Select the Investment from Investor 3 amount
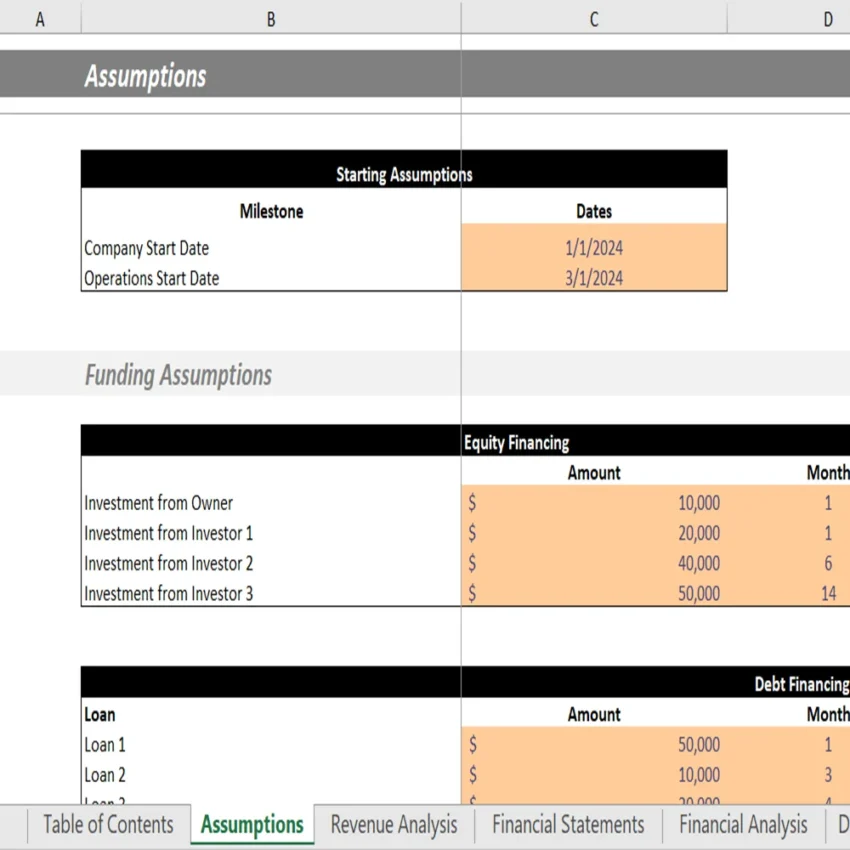The height and width of the screenshot is (850, 850). pos(594,593)
